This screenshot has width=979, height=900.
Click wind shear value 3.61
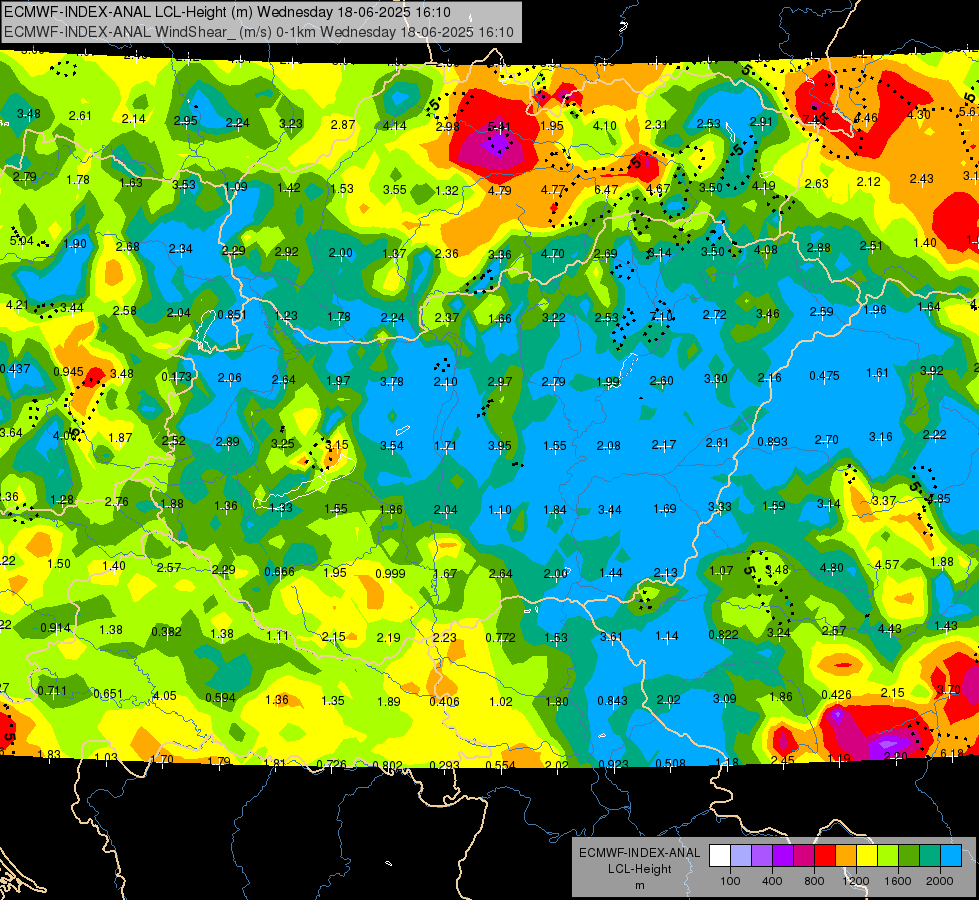[x=611, y=636]
